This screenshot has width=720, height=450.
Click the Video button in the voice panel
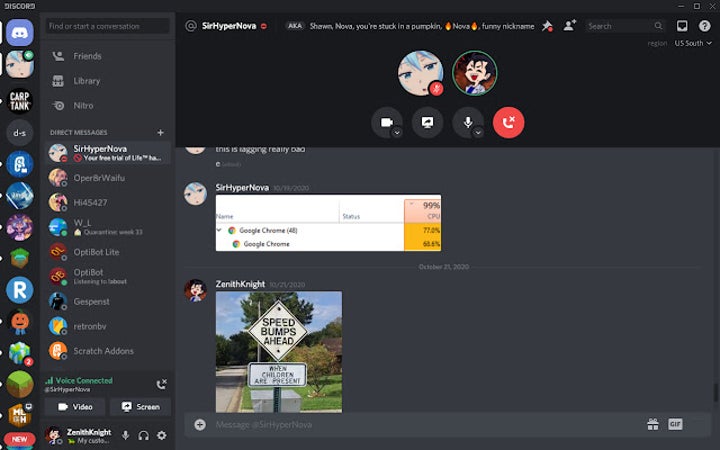pos(75,407)
